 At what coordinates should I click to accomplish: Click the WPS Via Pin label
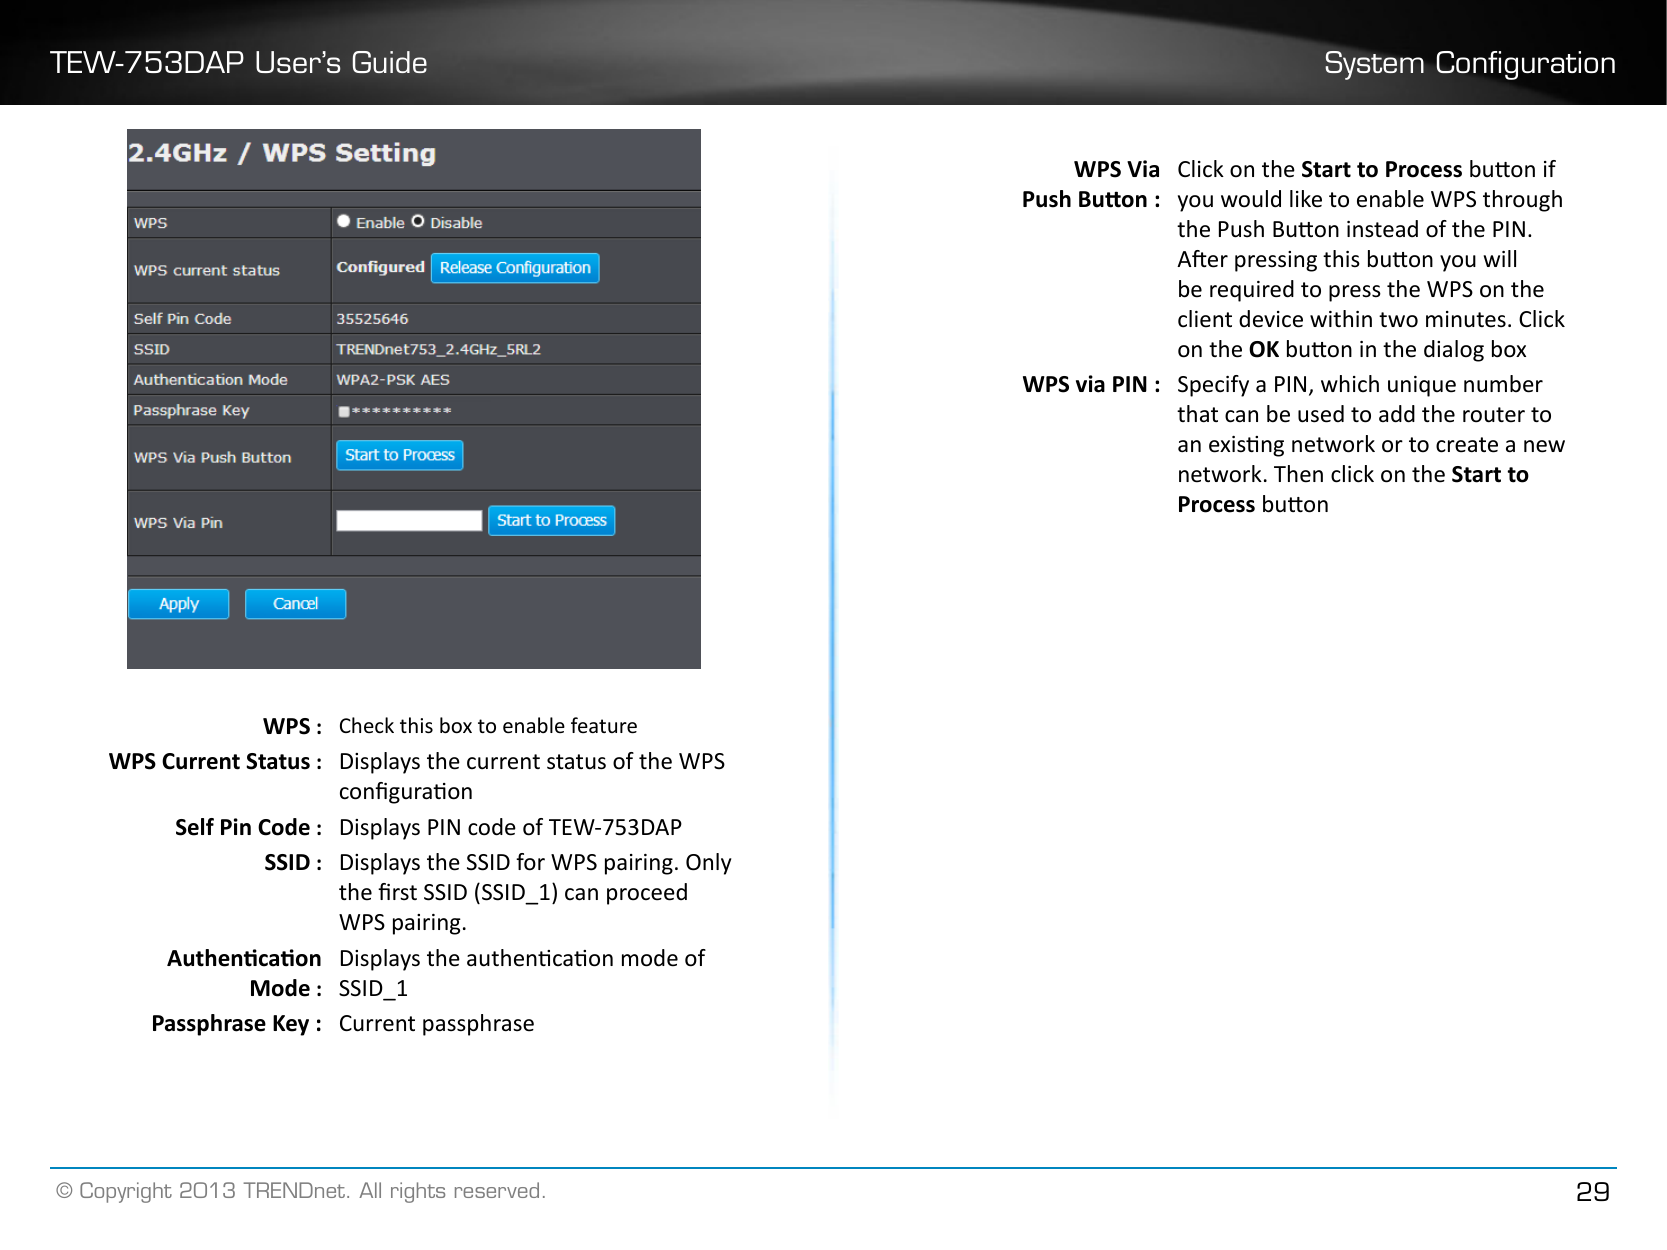[x=178, y=523]
